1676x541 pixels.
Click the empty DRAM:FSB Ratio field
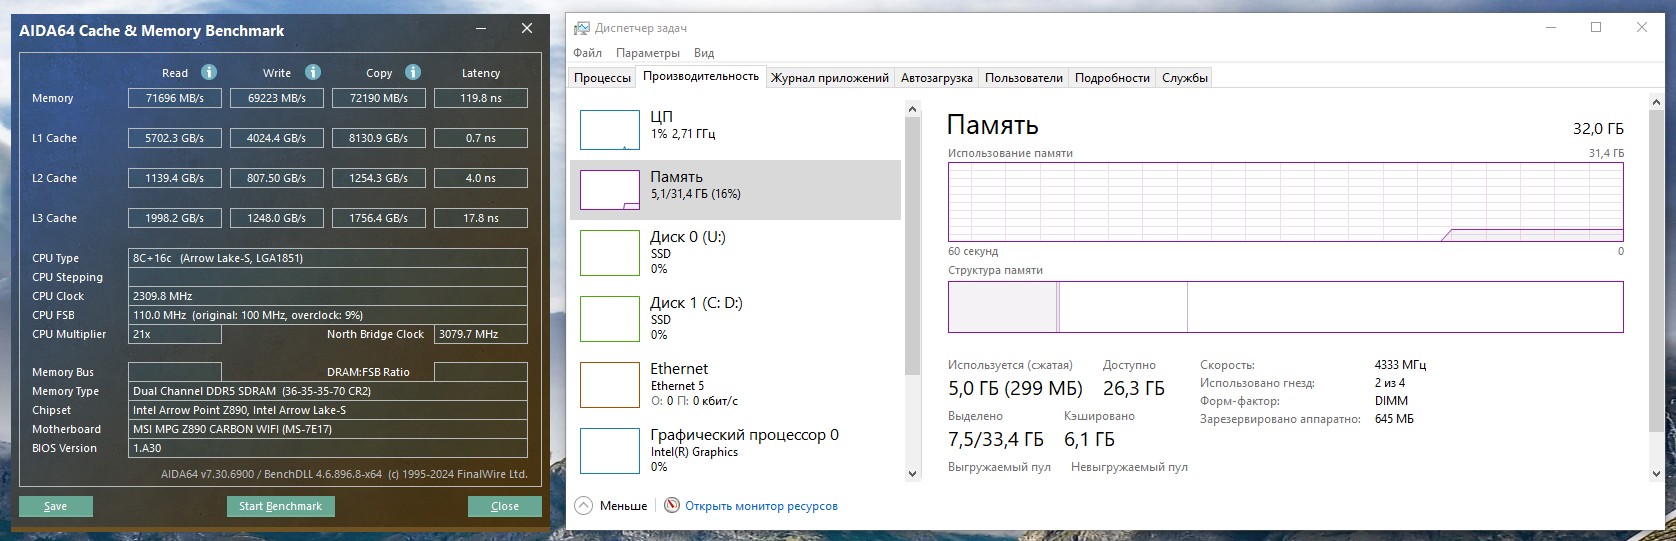tap(481, 372)
